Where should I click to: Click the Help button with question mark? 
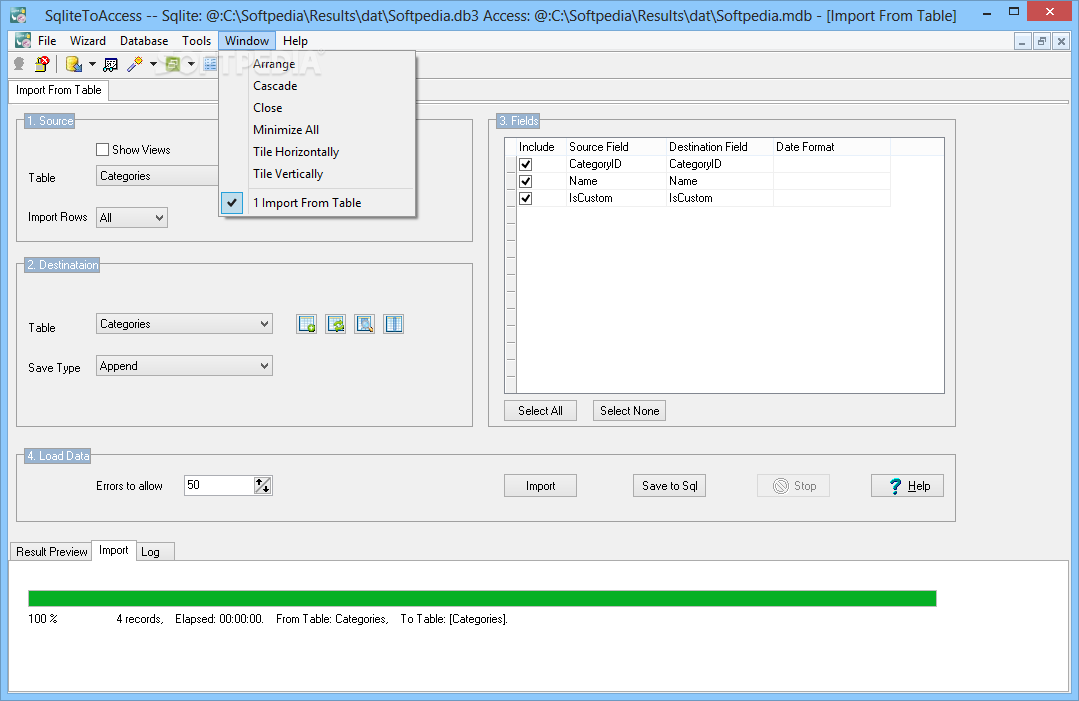[x=907, y=486]
